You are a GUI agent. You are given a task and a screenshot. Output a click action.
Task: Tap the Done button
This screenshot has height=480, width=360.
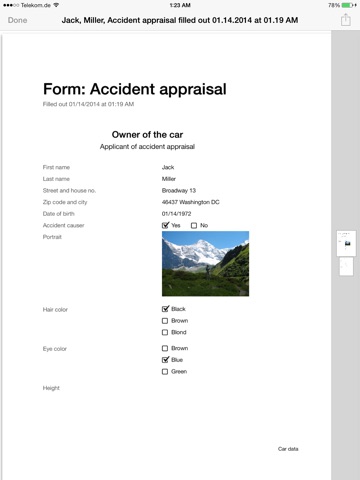click(x=17, y=20)
